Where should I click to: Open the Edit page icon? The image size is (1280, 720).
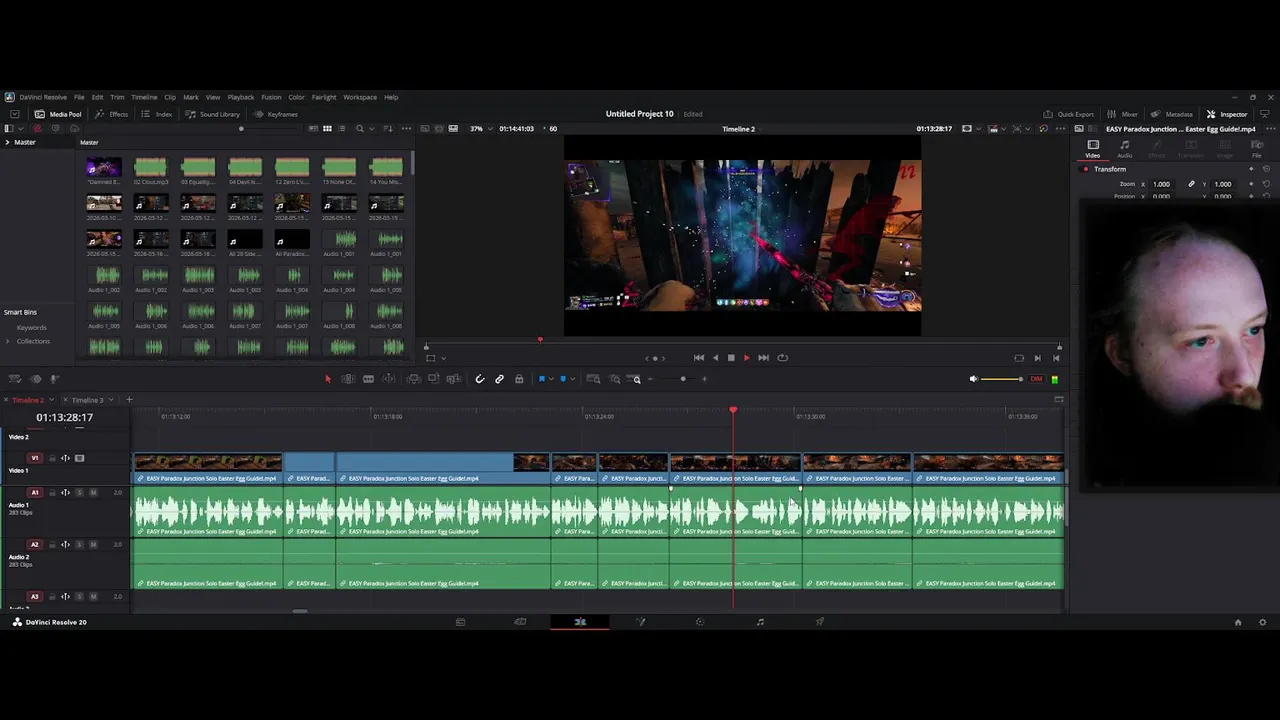[x=580, y=622]
